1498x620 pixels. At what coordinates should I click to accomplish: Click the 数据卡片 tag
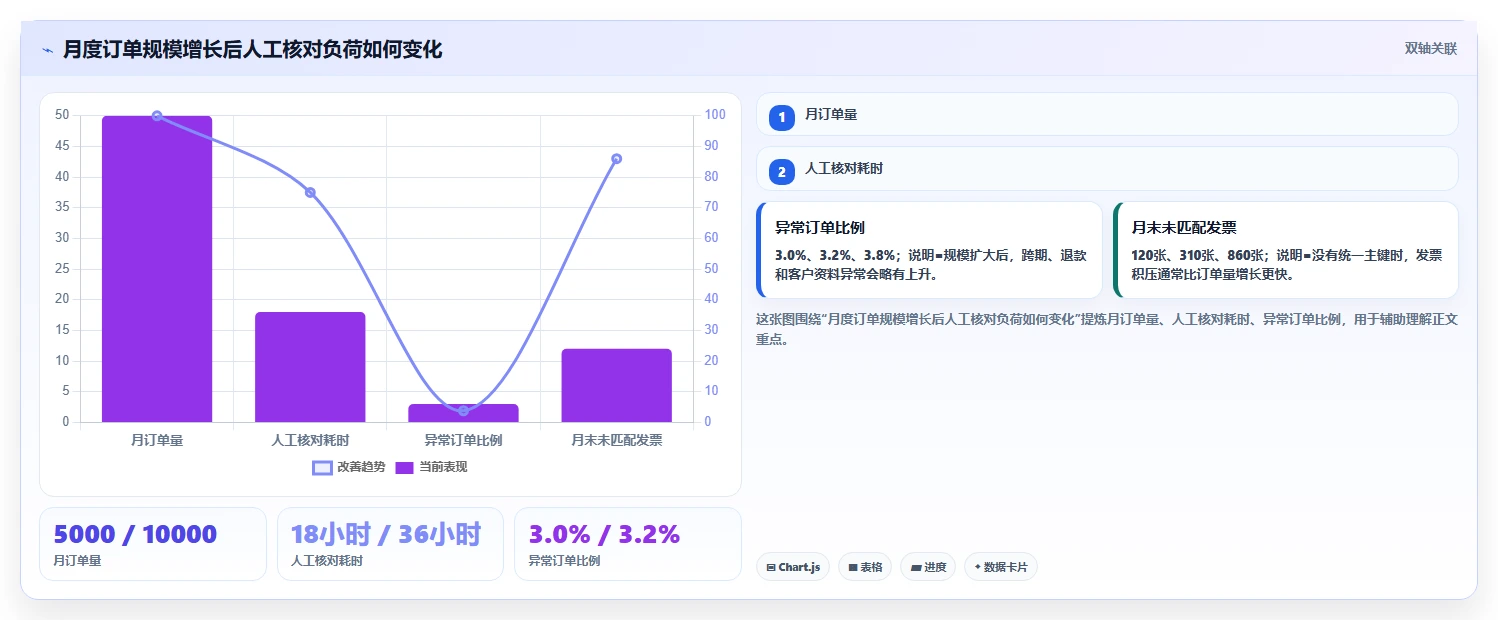1001,567
